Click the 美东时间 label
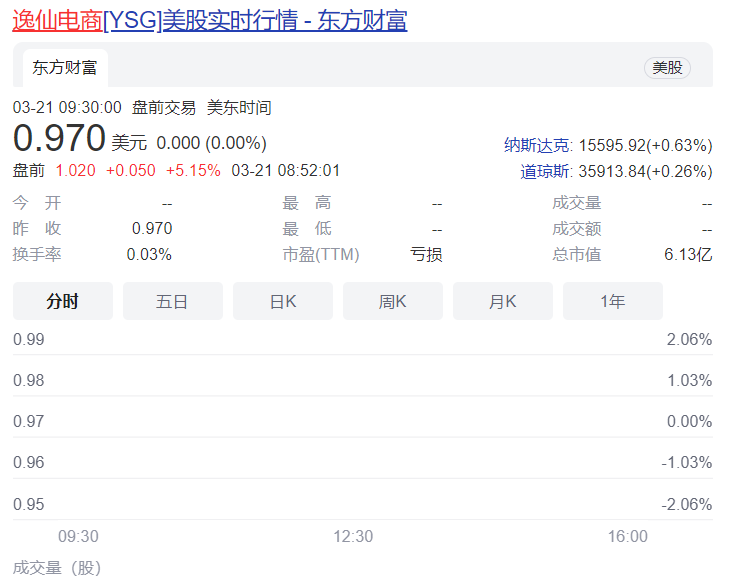The image size is (733, 580). tap(239, 107)
